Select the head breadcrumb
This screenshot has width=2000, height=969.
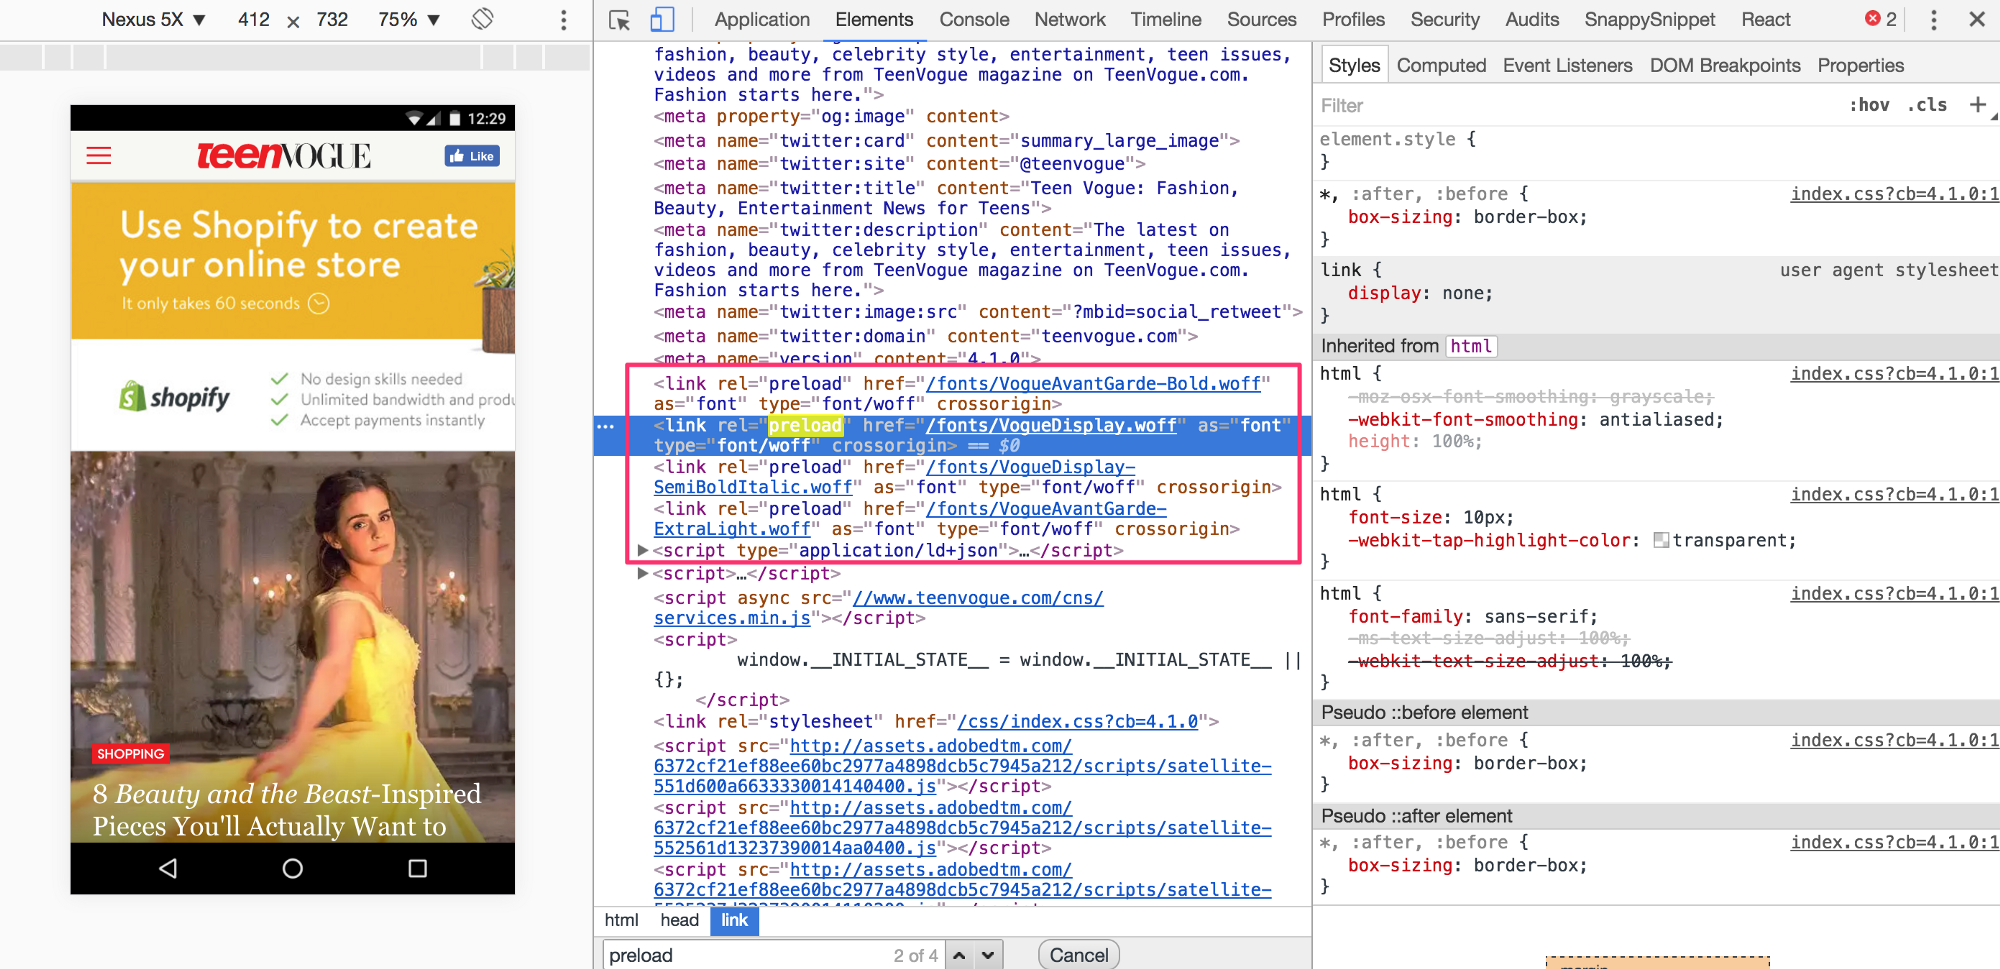tap(679, 920)
